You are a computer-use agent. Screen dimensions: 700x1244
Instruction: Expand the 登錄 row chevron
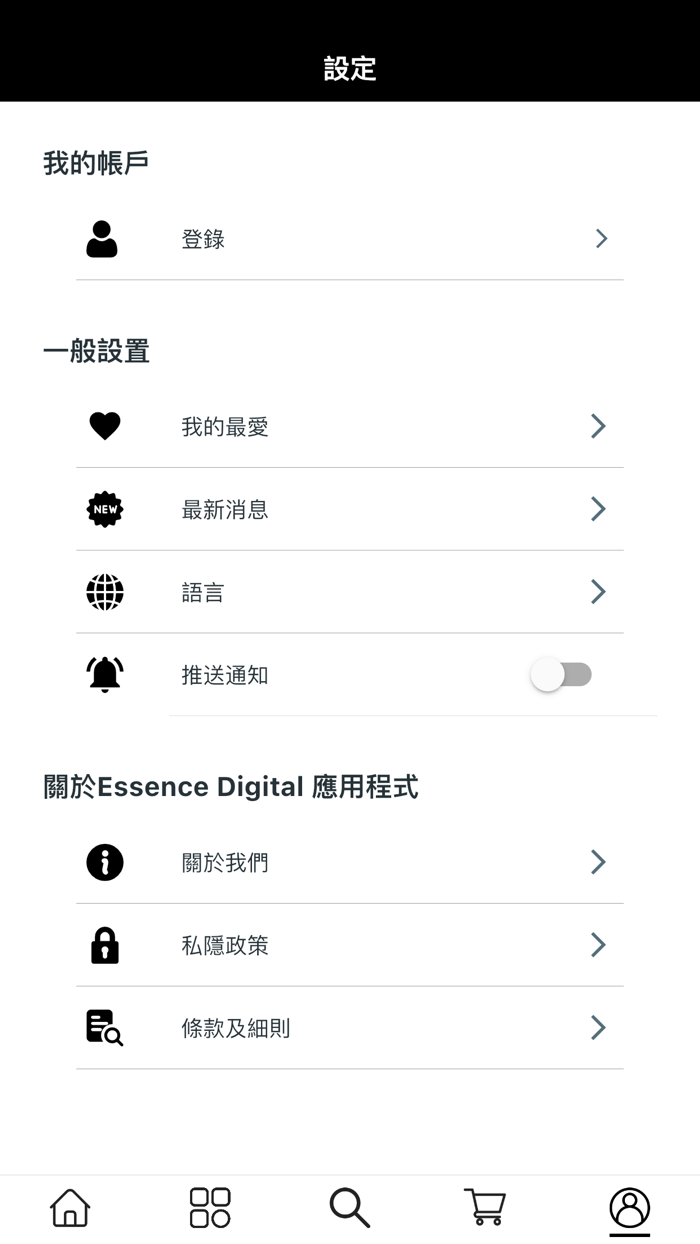point(600,238)
